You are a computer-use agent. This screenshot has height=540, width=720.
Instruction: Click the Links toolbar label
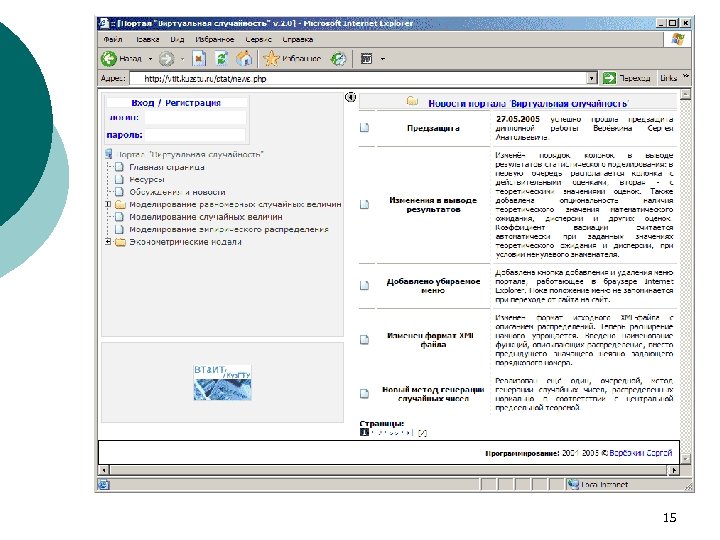pos(669,78)
